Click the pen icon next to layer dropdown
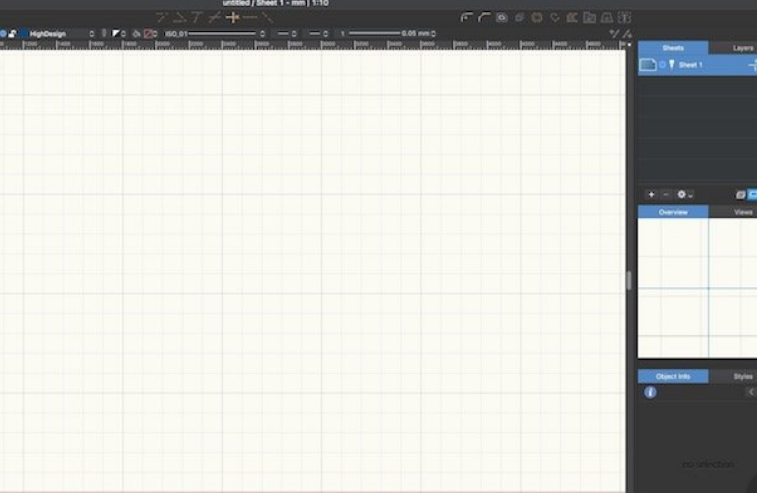This screenshot has width=758, height=493. (103, 33)
